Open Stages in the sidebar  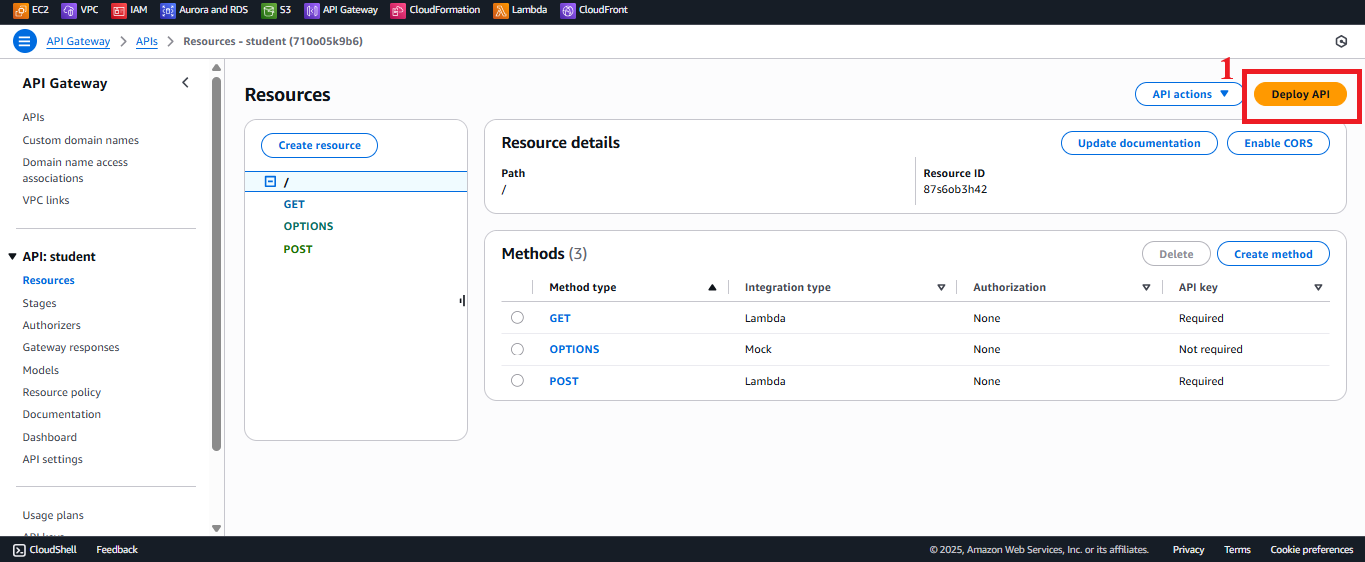pos(40,303)
